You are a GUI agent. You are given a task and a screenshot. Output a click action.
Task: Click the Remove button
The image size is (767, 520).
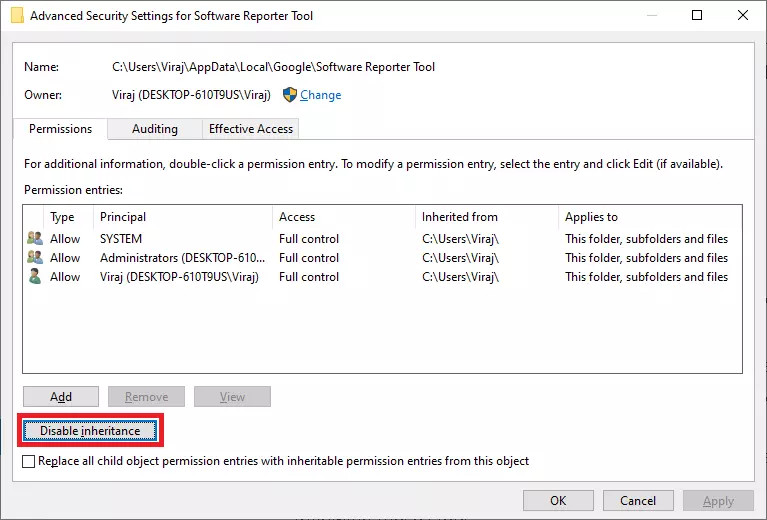[146, 397]
